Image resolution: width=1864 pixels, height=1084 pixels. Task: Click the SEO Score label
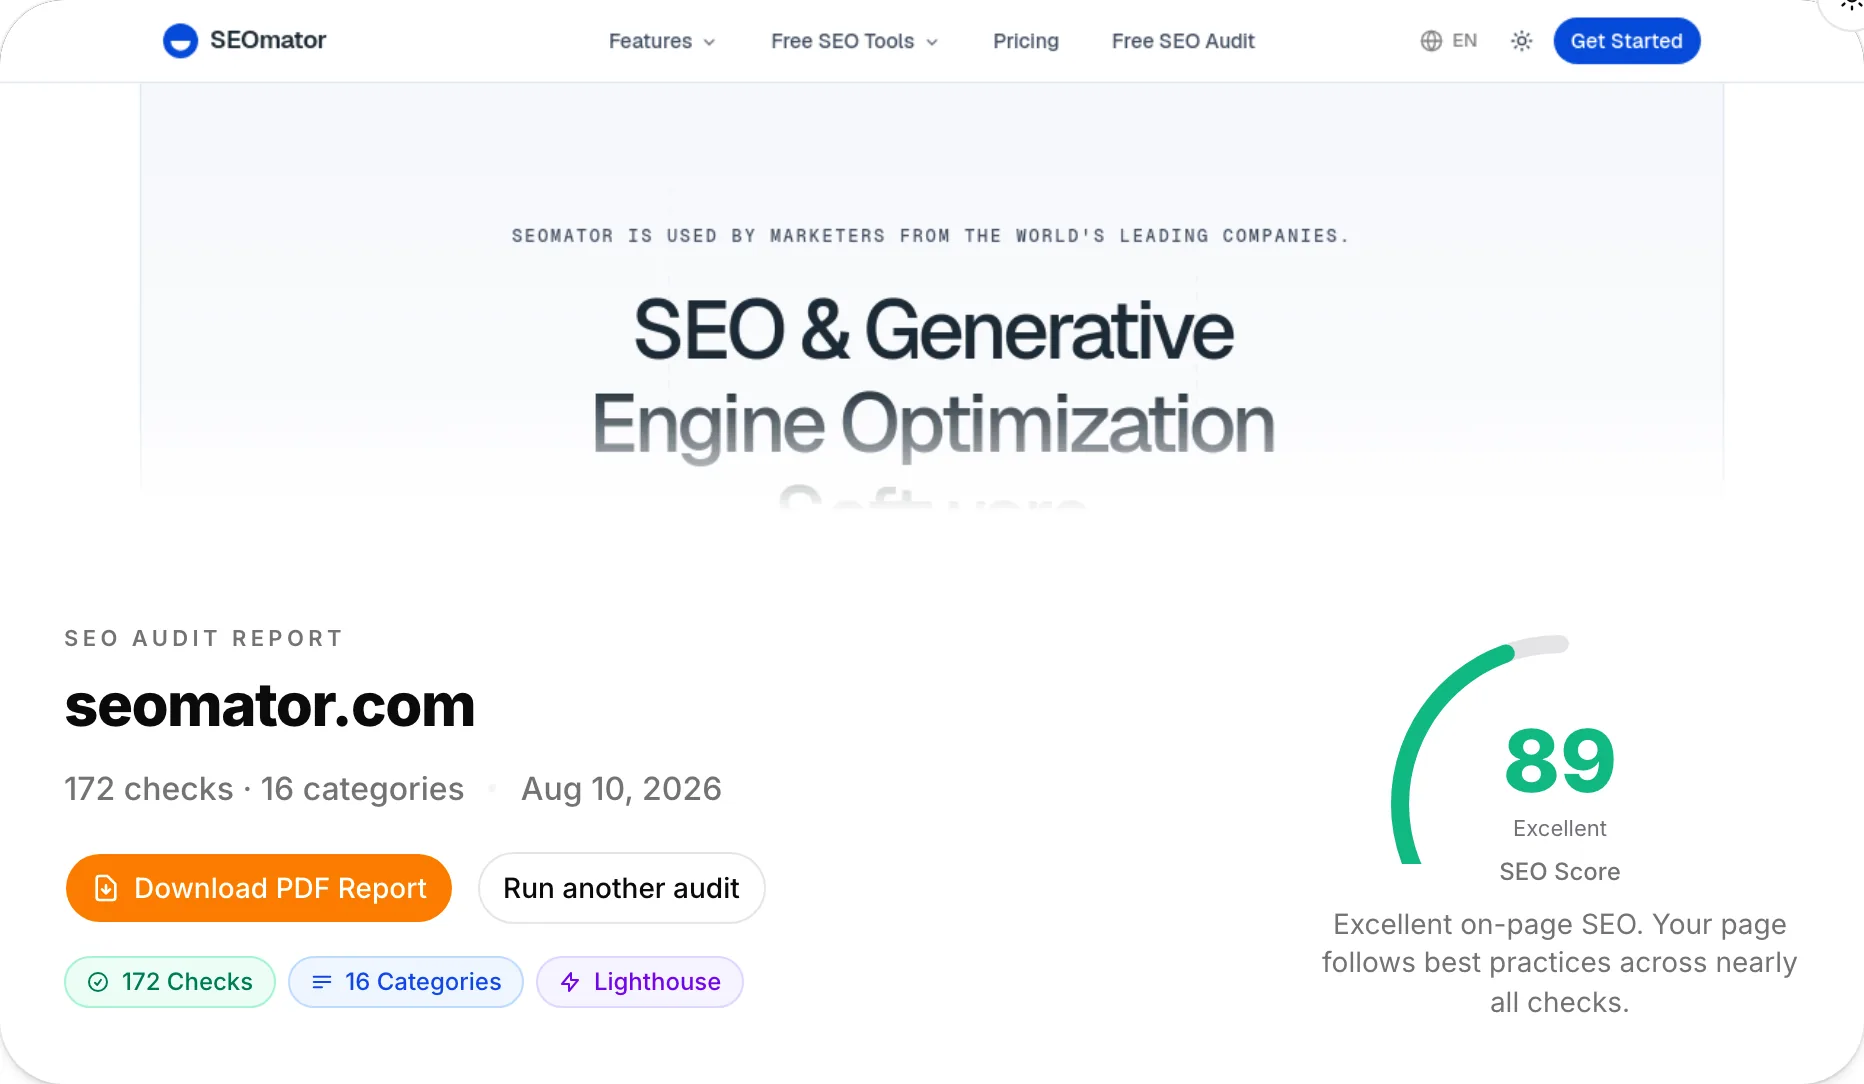pyautogui.click(x=1559, y=872)
